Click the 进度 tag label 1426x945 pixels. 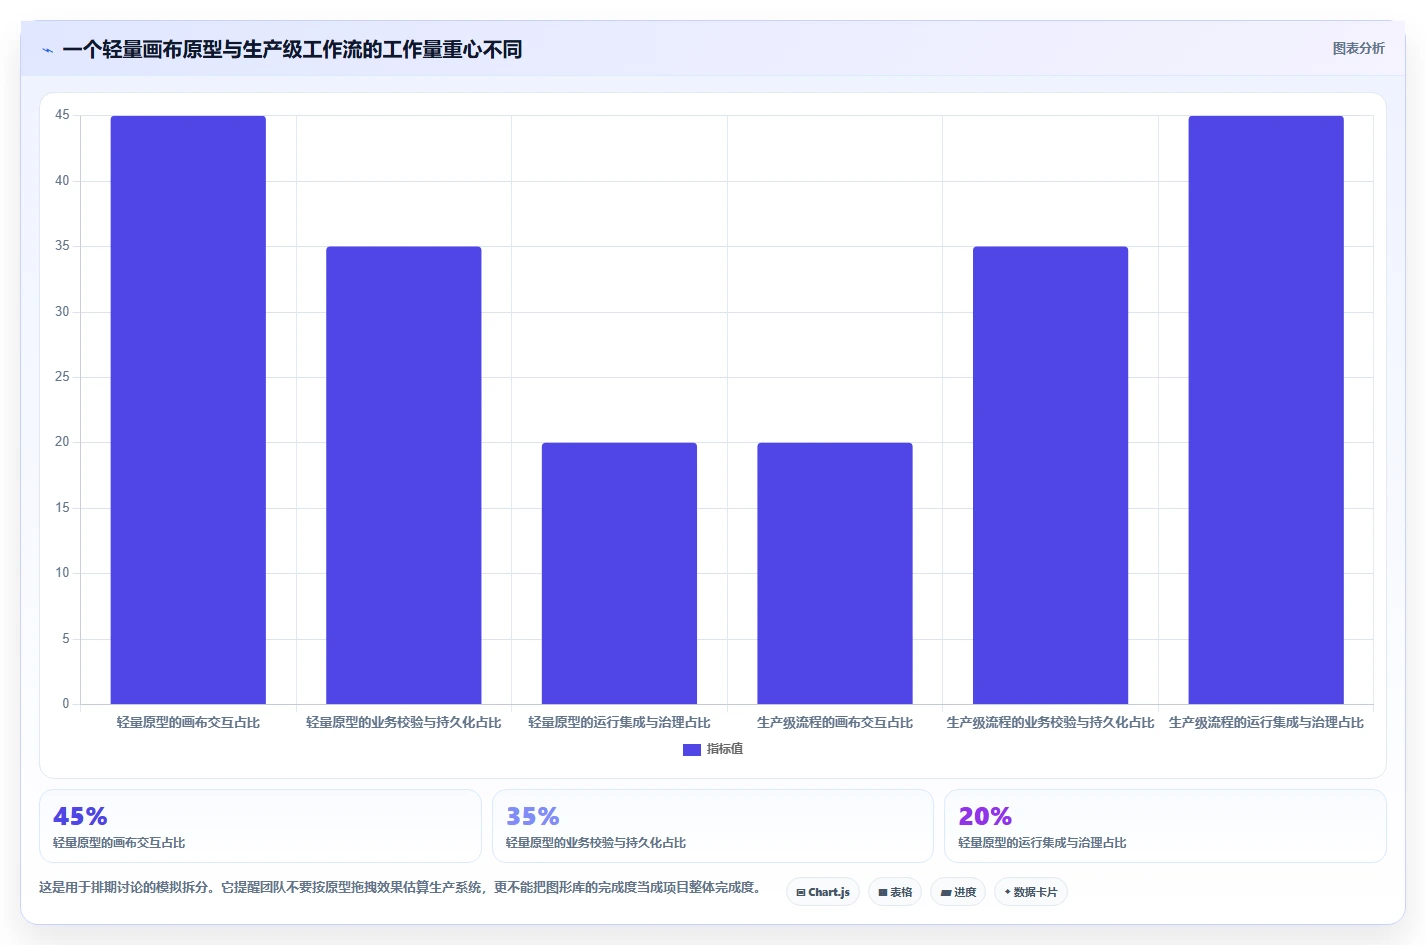[x=965, y=892]
